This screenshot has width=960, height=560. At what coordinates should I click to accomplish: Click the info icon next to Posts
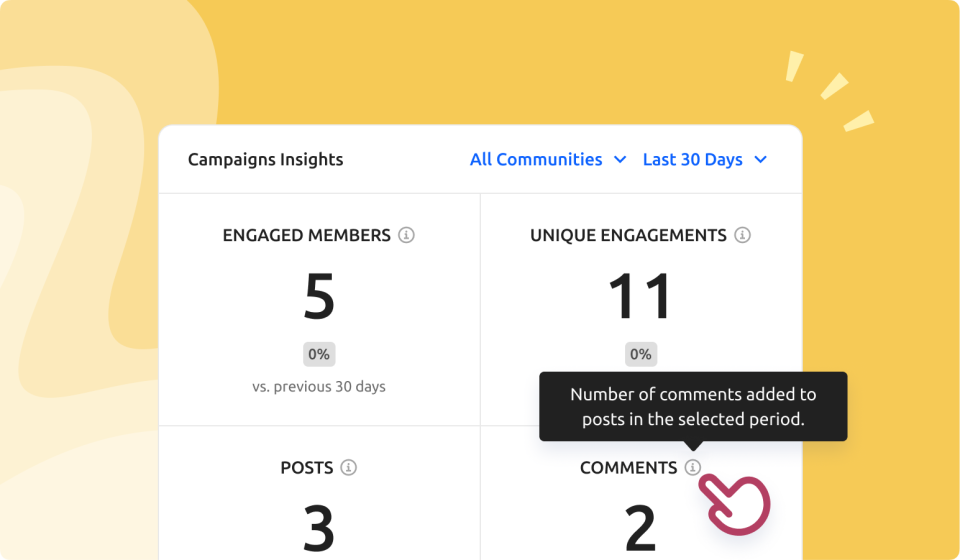pos(348,467)
